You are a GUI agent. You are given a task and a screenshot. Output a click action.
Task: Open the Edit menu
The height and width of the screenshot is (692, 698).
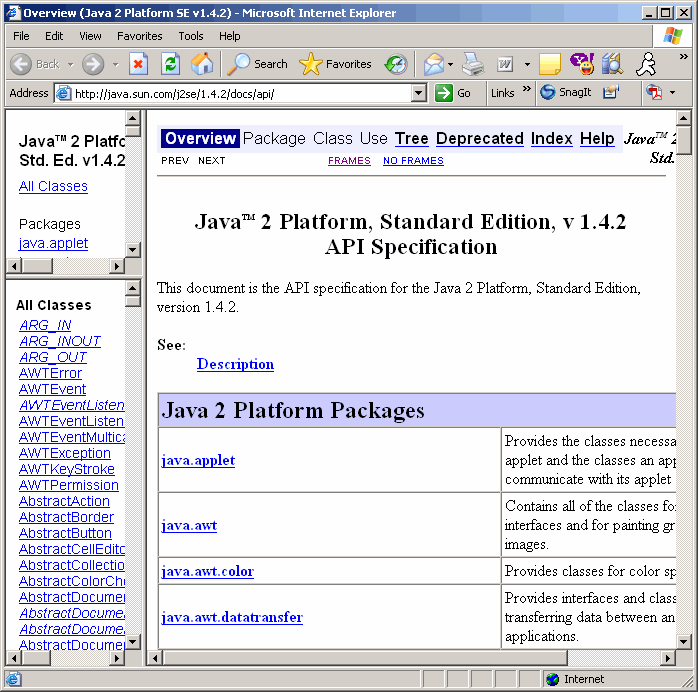coord(54,36)
